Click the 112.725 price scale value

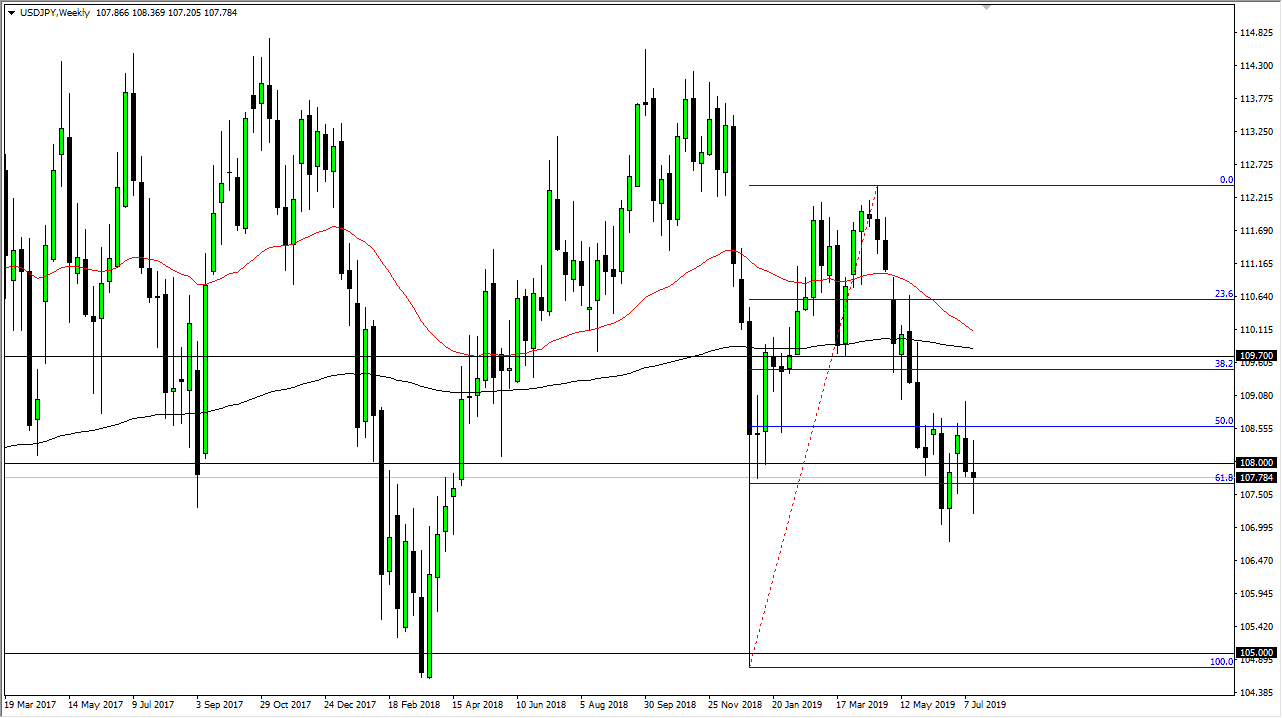[1258, 165]
